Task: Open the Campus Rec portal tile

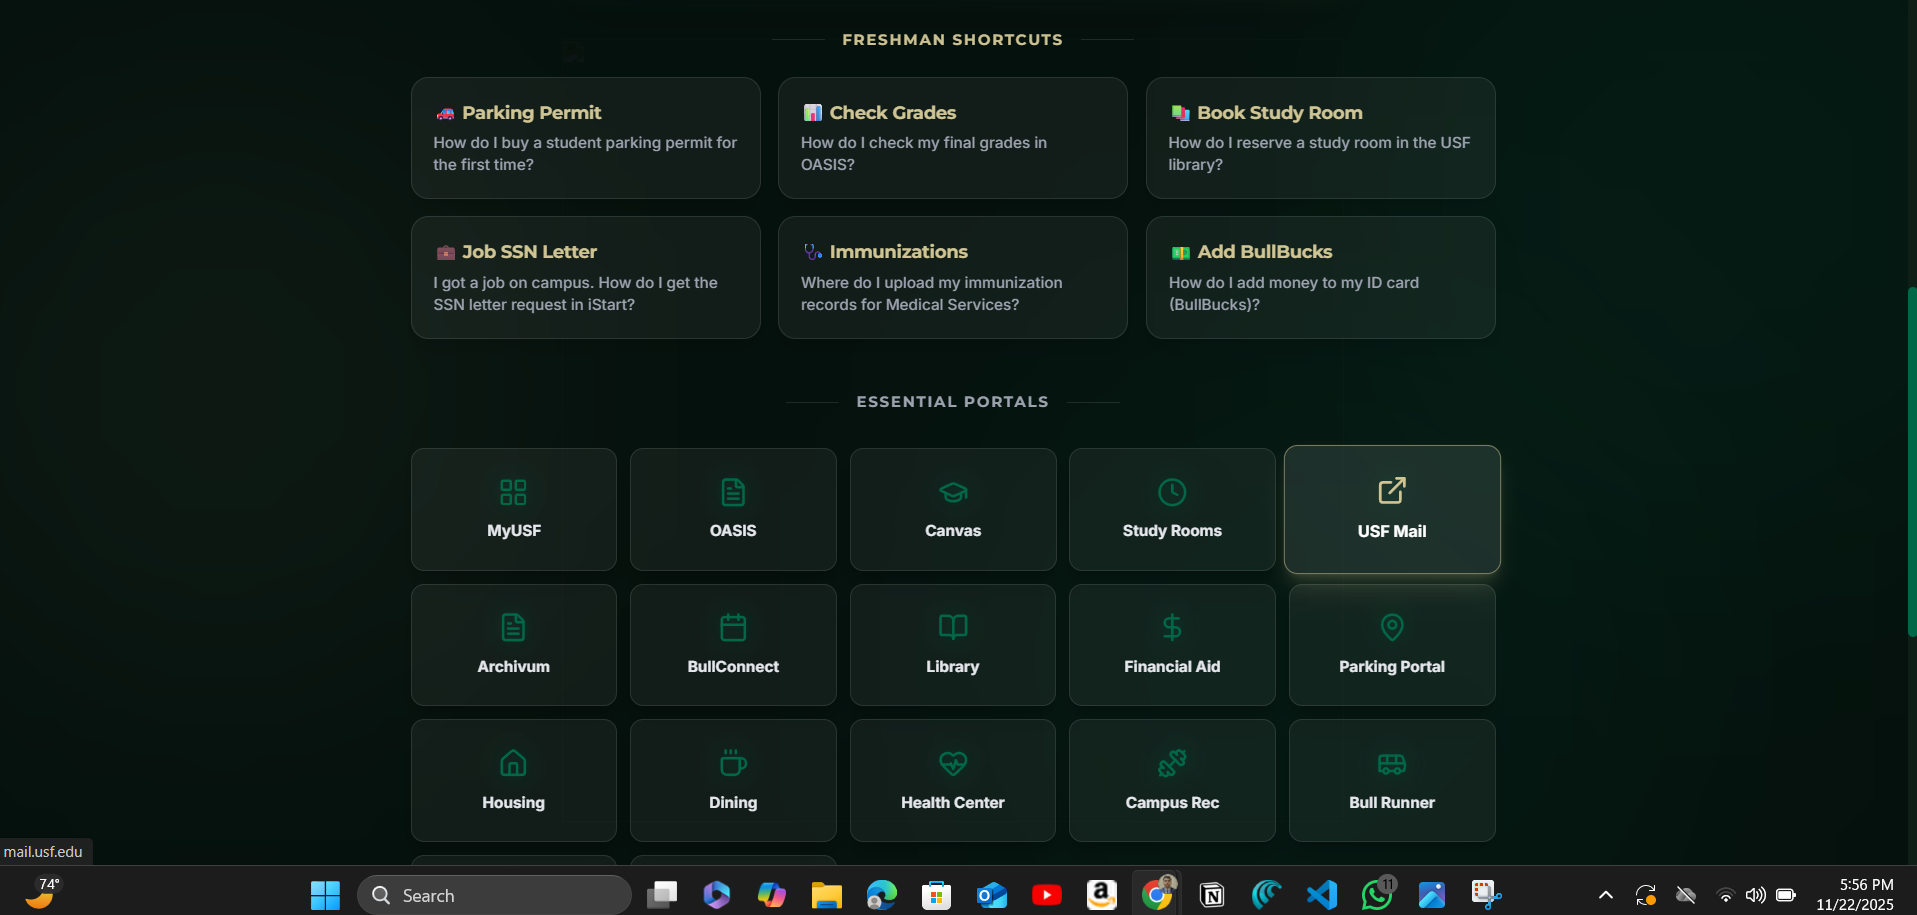Action: (x=1172, y=780)
